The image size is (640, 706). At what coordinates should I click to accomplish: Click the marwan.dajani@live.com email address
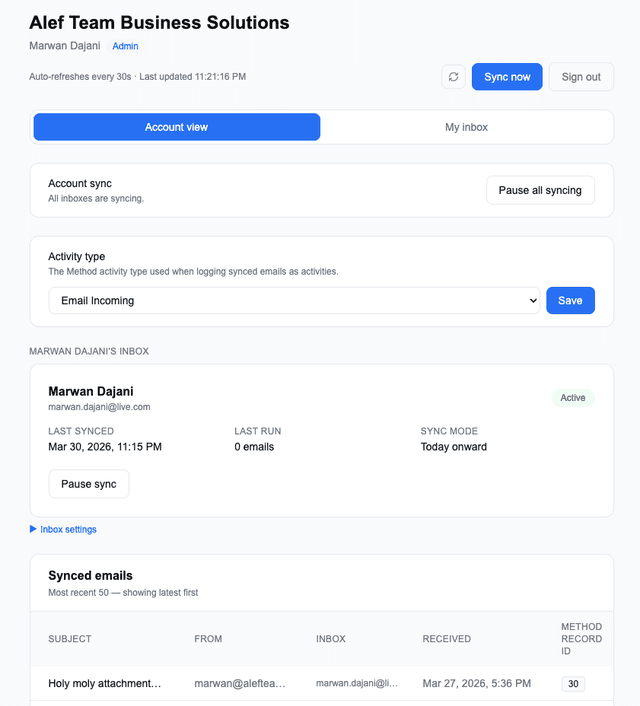(x=99, y=407)
